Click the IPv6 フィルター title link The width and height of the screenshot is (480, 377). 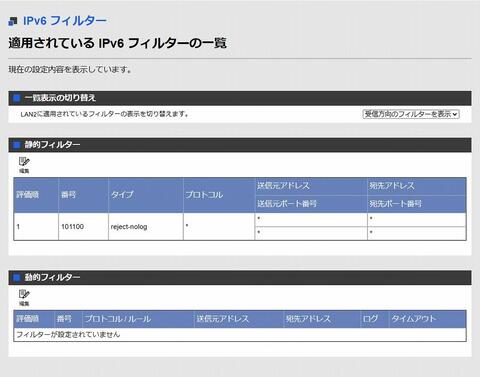pyautogui.click(x=65, y=21)
